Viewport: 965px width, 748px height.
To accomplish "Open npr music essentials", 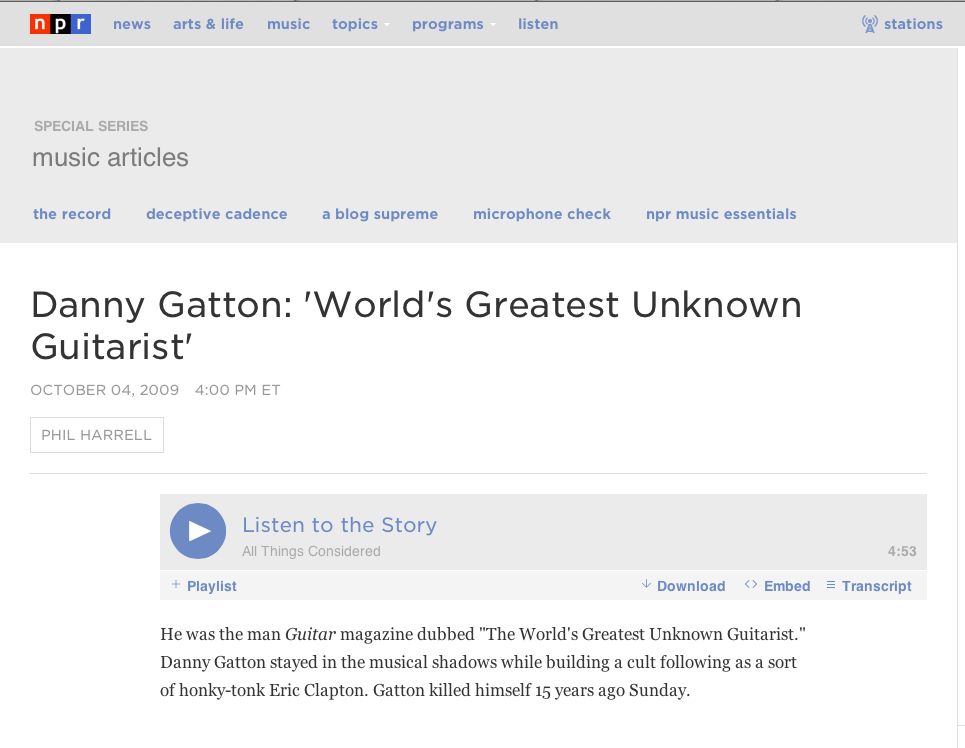I will point(721,214).
